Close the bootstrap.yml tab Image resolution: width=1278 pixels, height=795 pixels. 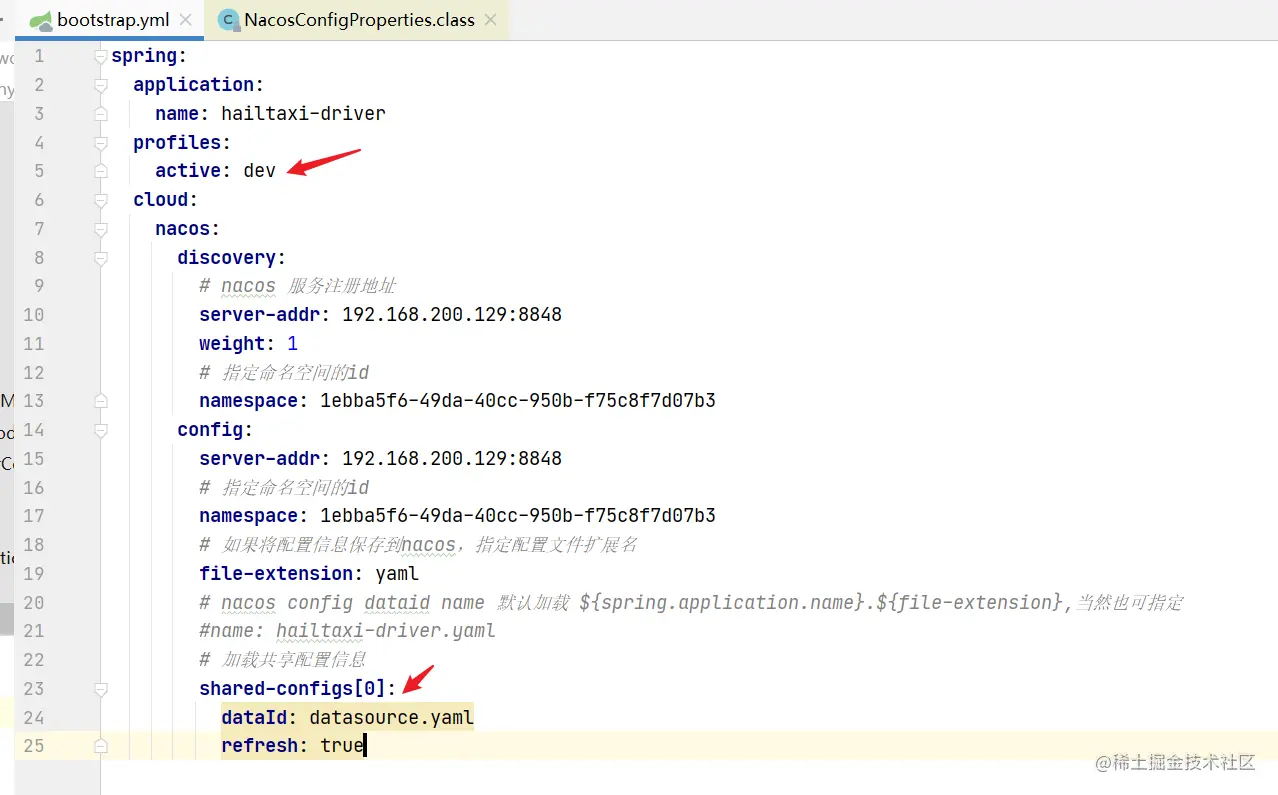[186, 20]
